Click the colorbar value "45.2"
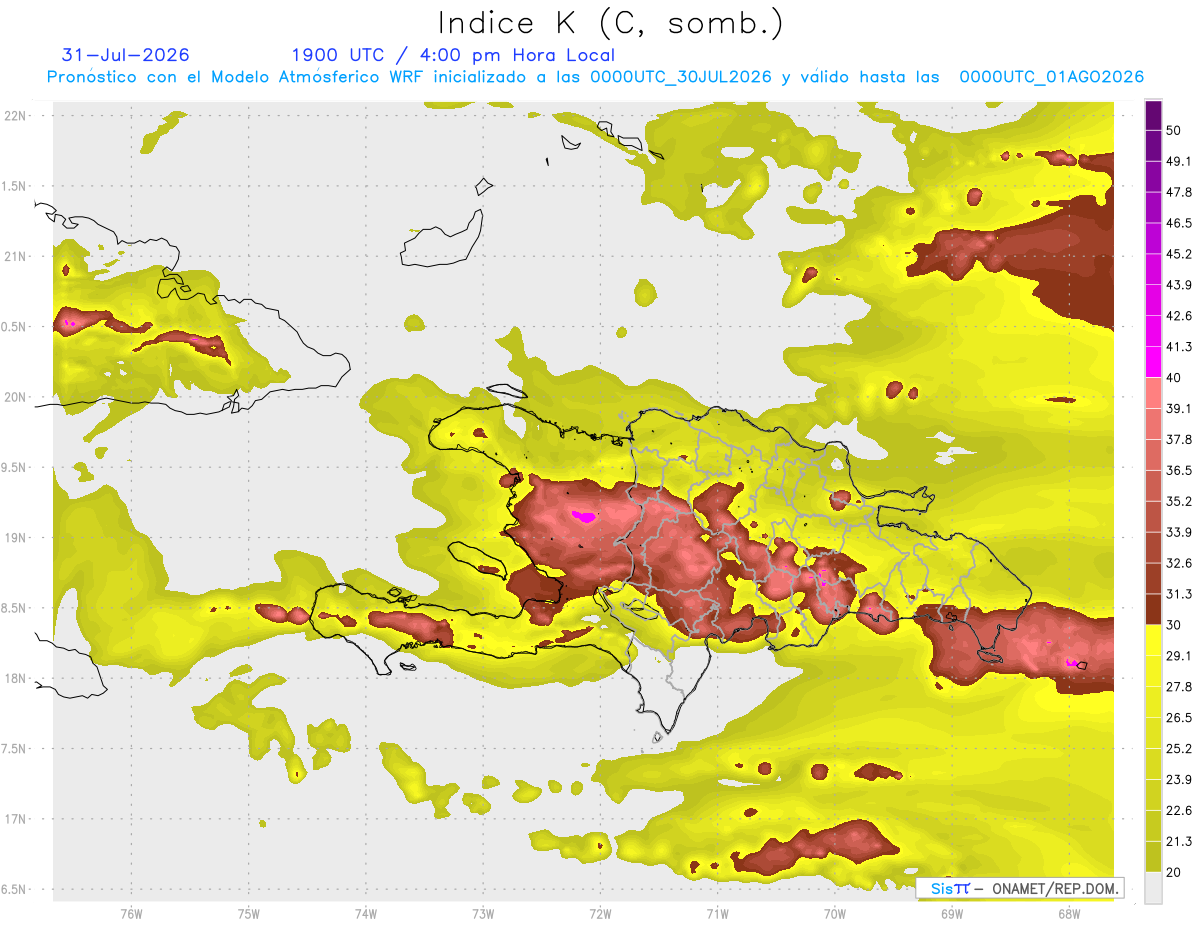 pyautogui.click(x=1178, y=254)
